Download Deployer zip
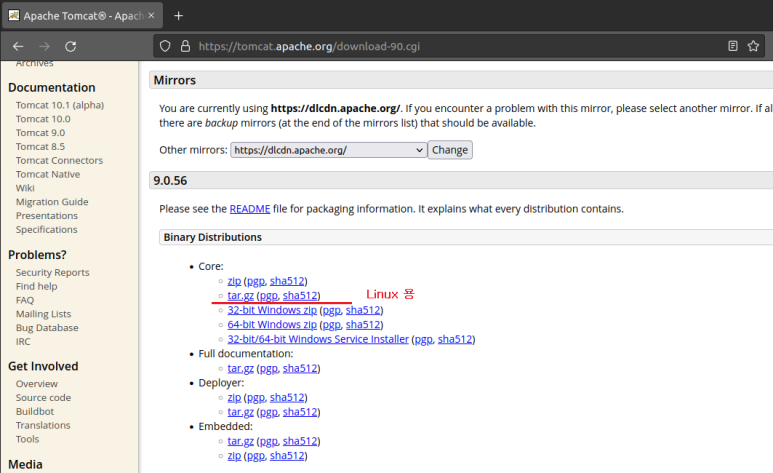This screenshot has height=473, width=773. pyautogui.click(x=234, y=397)
